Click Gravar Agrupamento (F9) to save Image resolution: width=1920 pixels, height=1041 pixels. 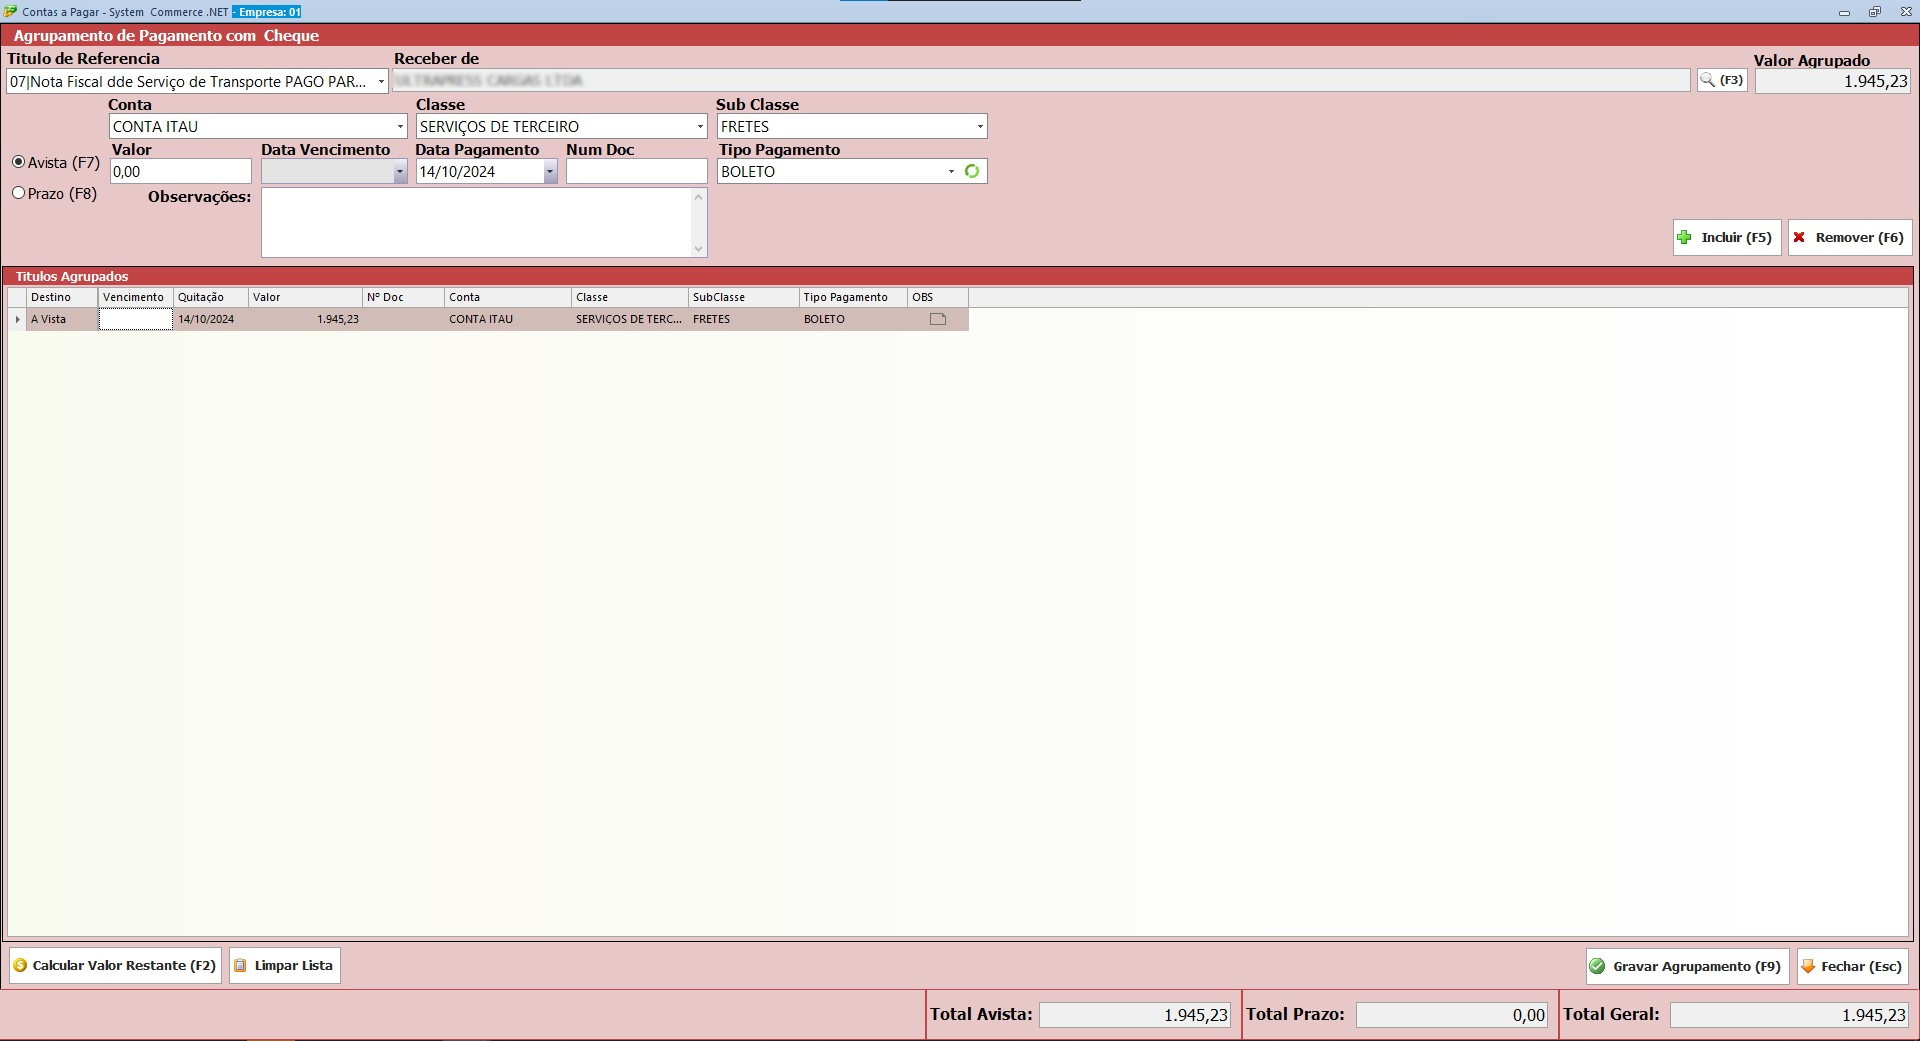1686,967
